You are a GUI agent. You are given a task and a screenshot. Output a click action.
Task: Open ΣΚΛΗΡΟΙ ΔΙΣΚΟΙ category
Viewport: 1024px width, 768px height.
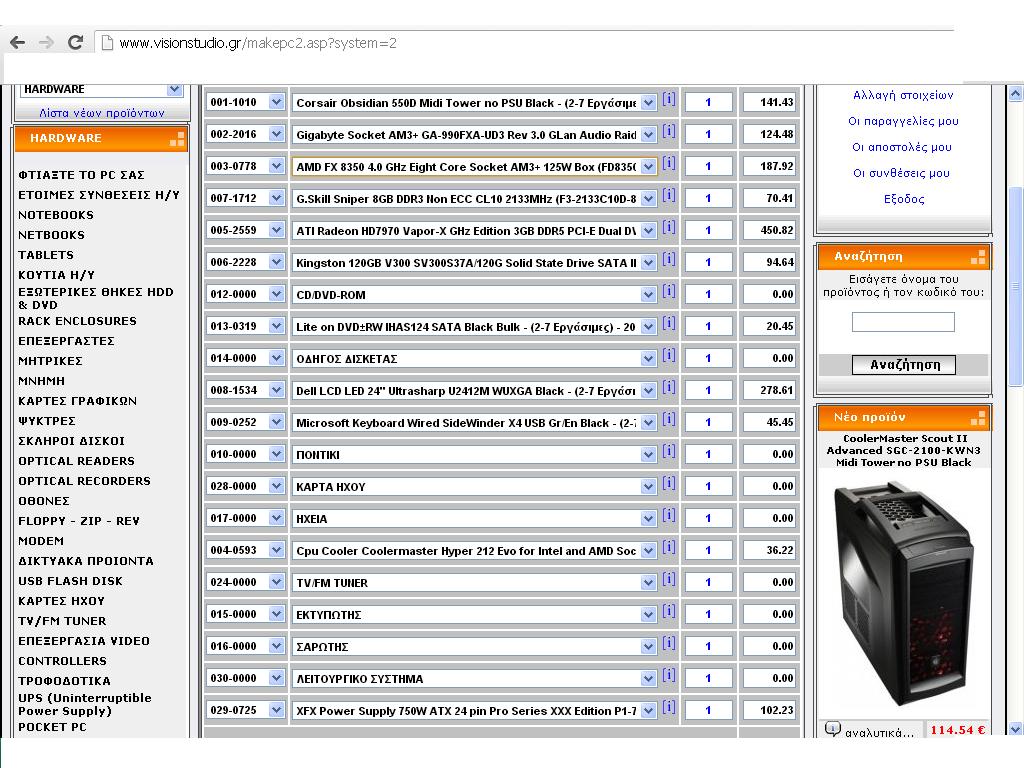click(72, 441)
